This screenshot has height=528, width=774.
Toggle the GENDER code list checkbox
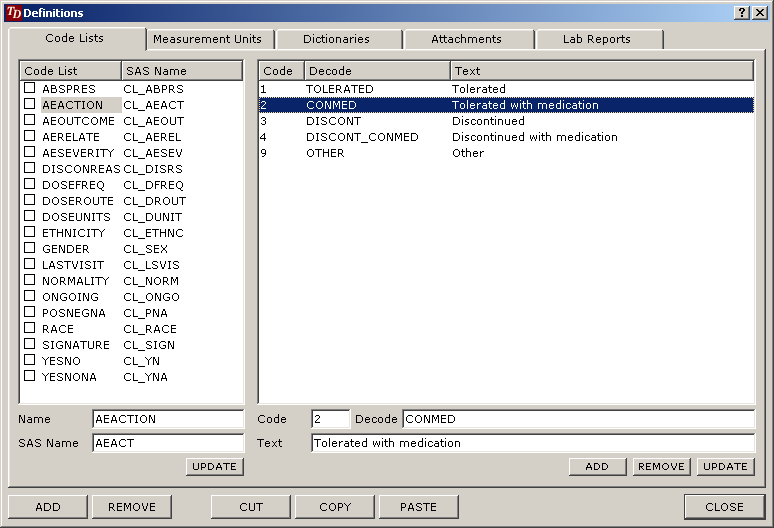pos(30,249)
